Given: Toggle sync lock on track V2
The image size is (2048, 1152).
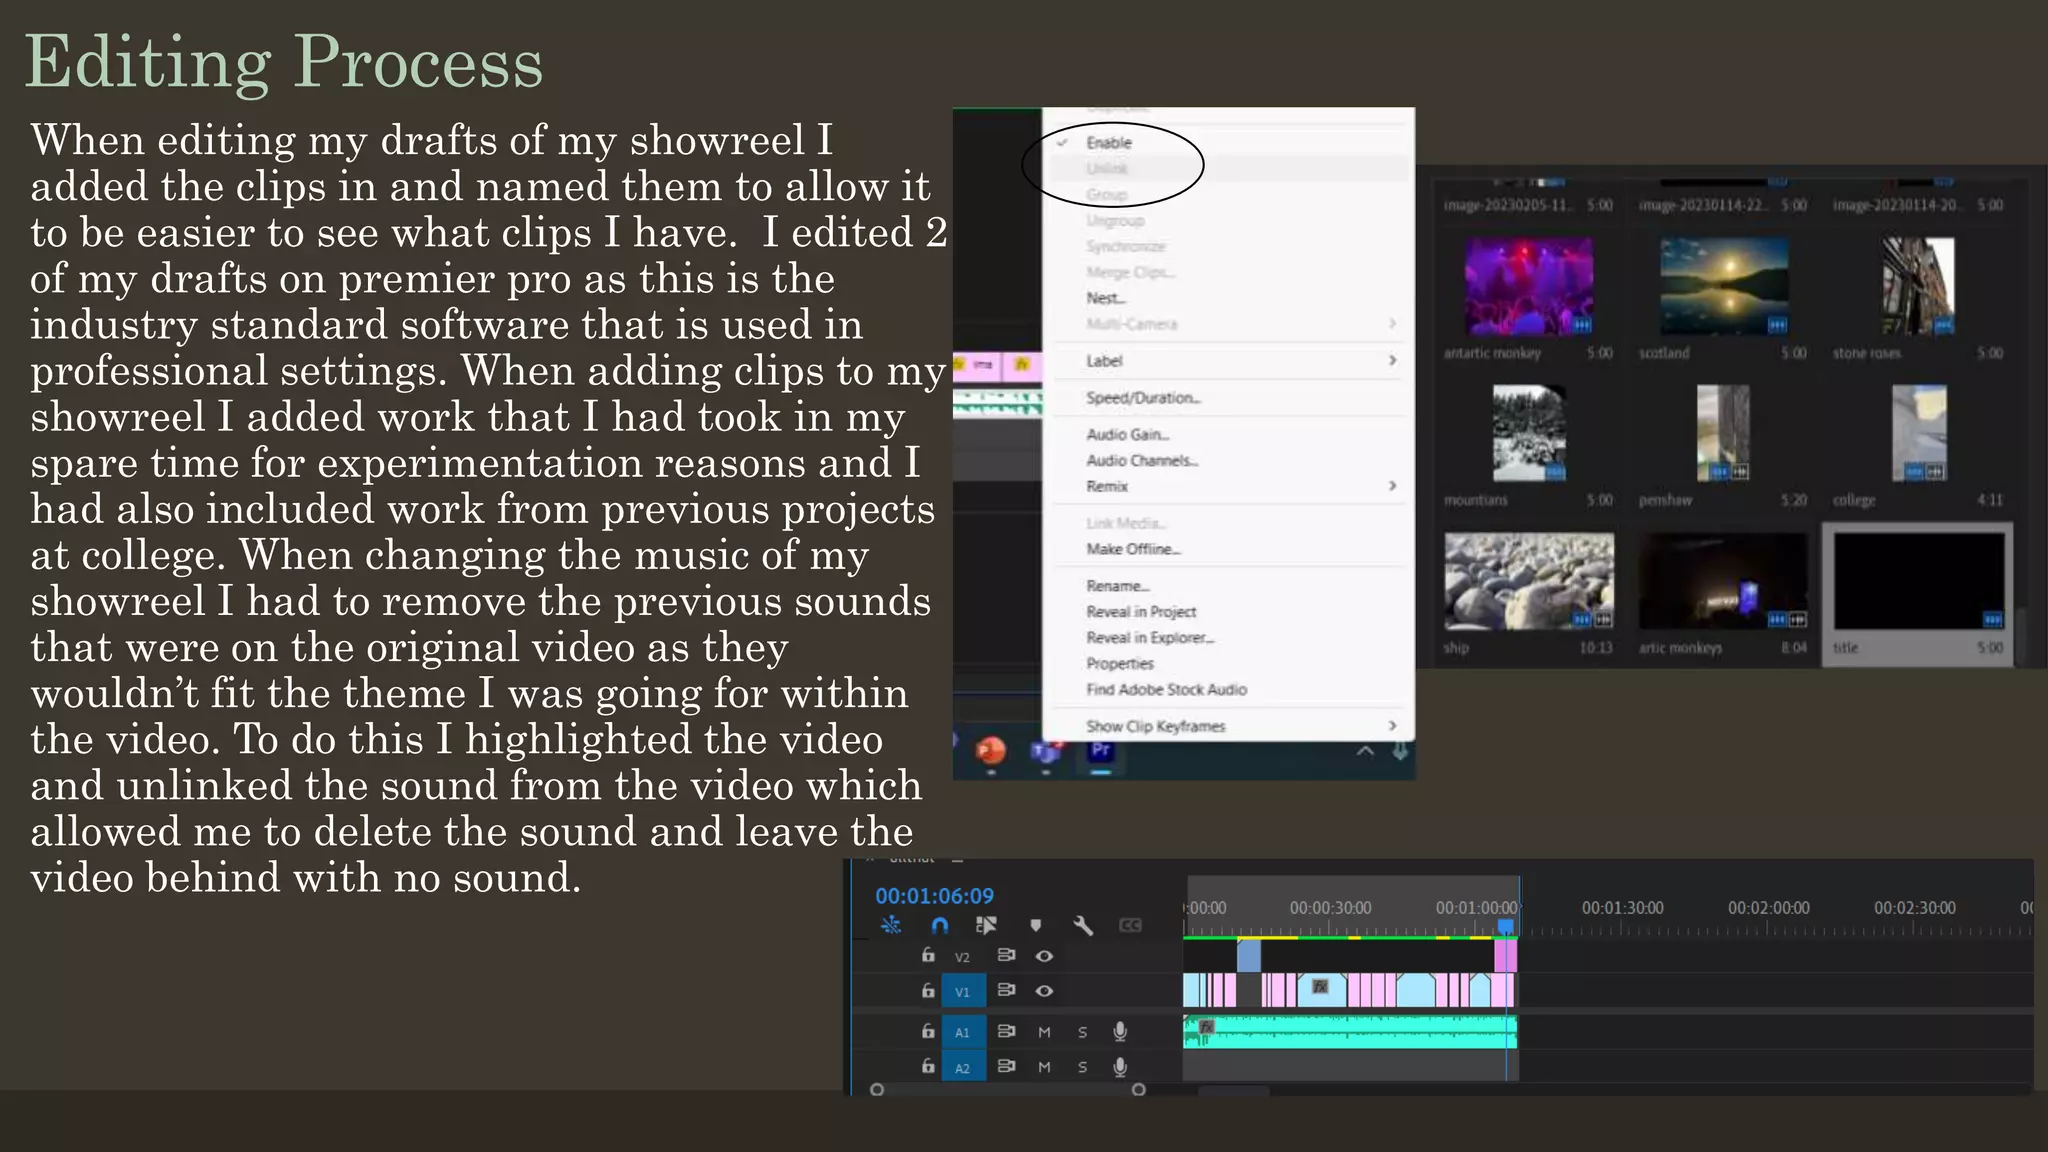Looking at the screenshot, I should pyautogui.click(x=1006, y=956).
